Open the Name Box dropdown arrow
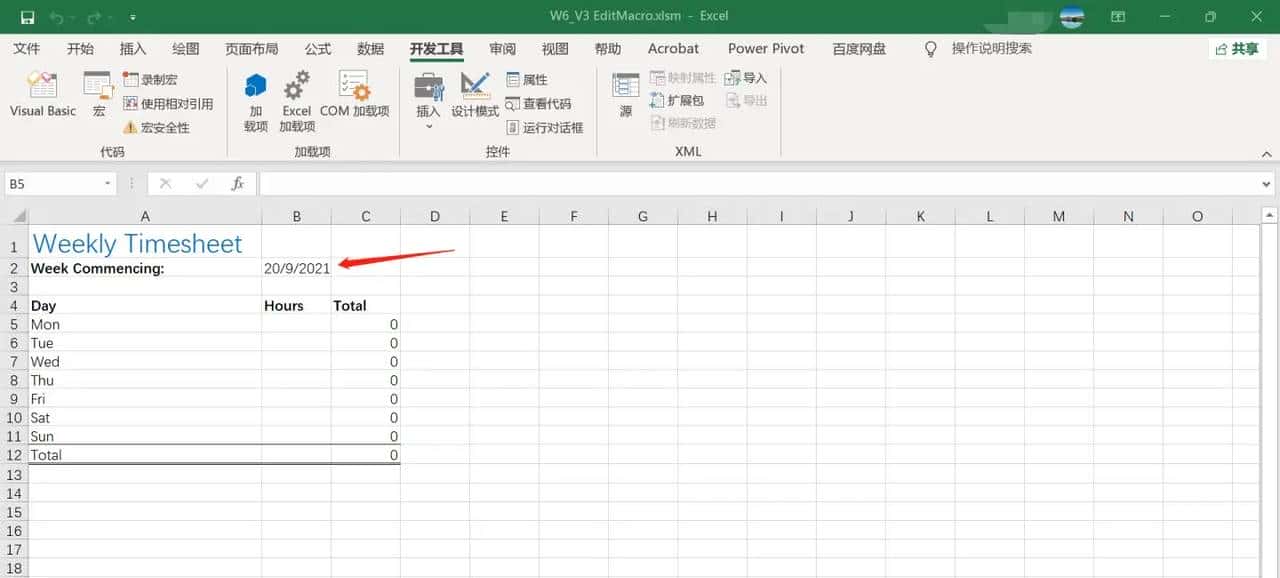Viewport: 1280px width, 578px height. [108, 184]
